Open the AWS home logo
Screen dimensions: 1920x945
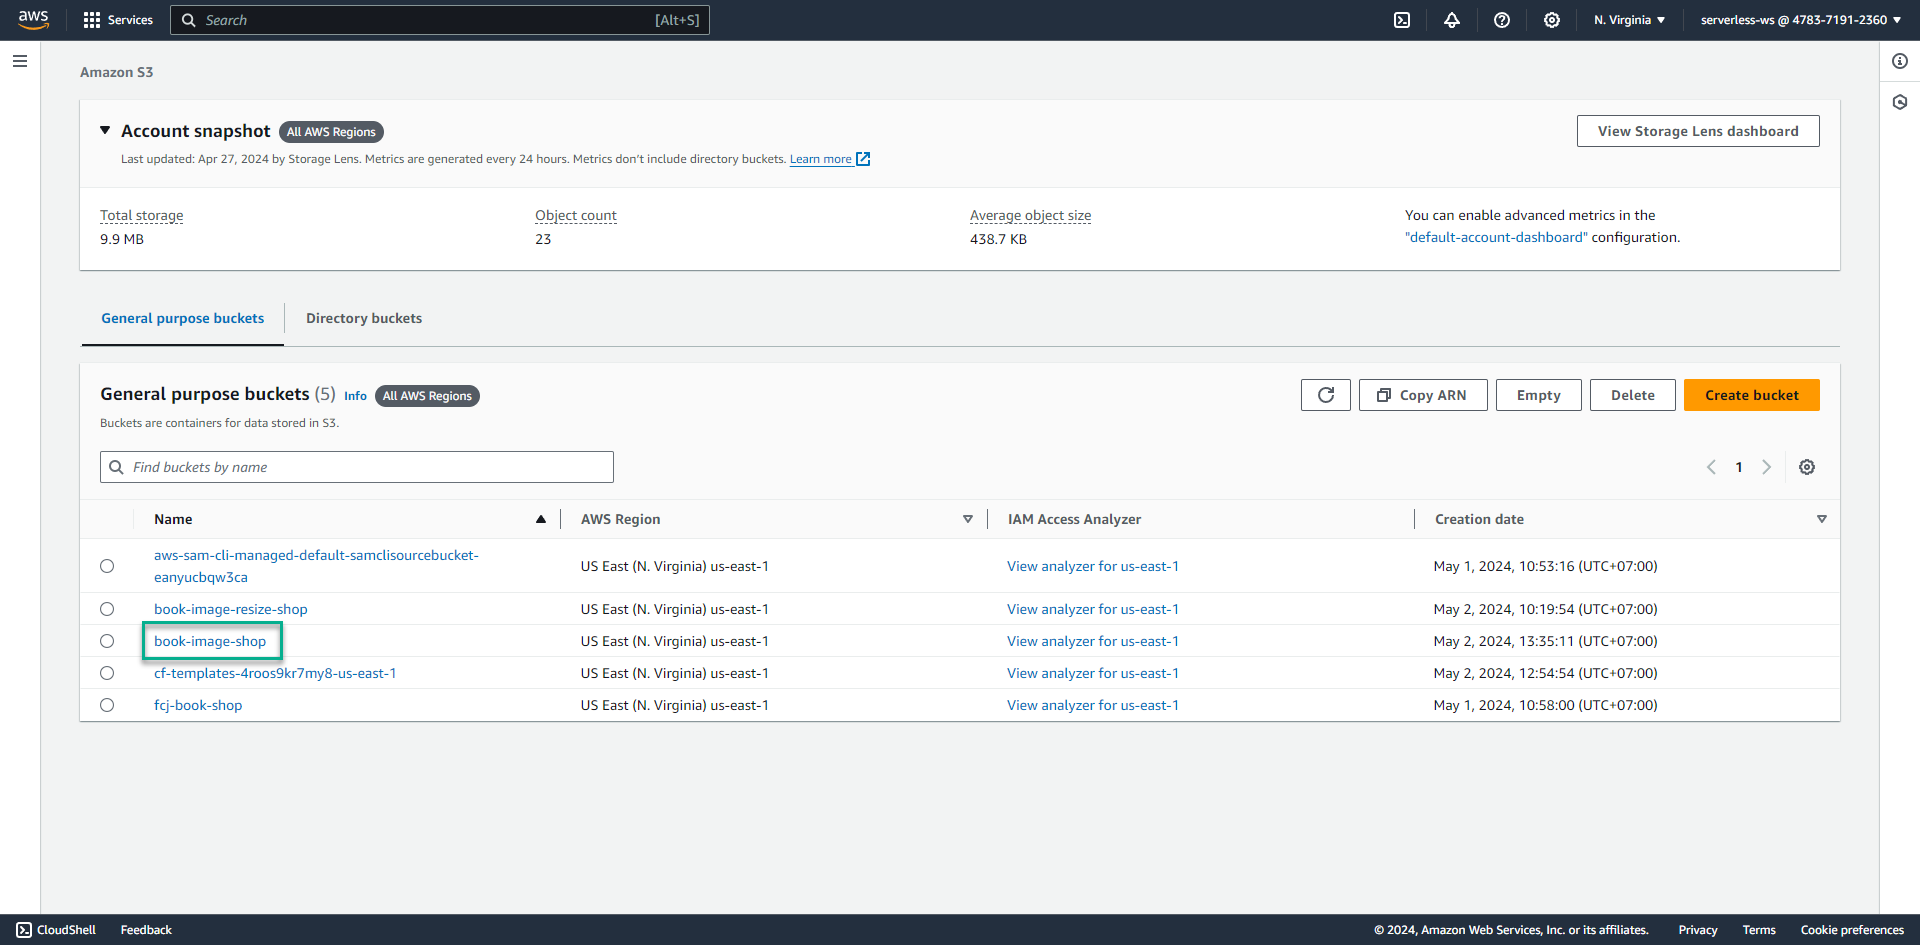pyautogui.click(x=33, y=19)
